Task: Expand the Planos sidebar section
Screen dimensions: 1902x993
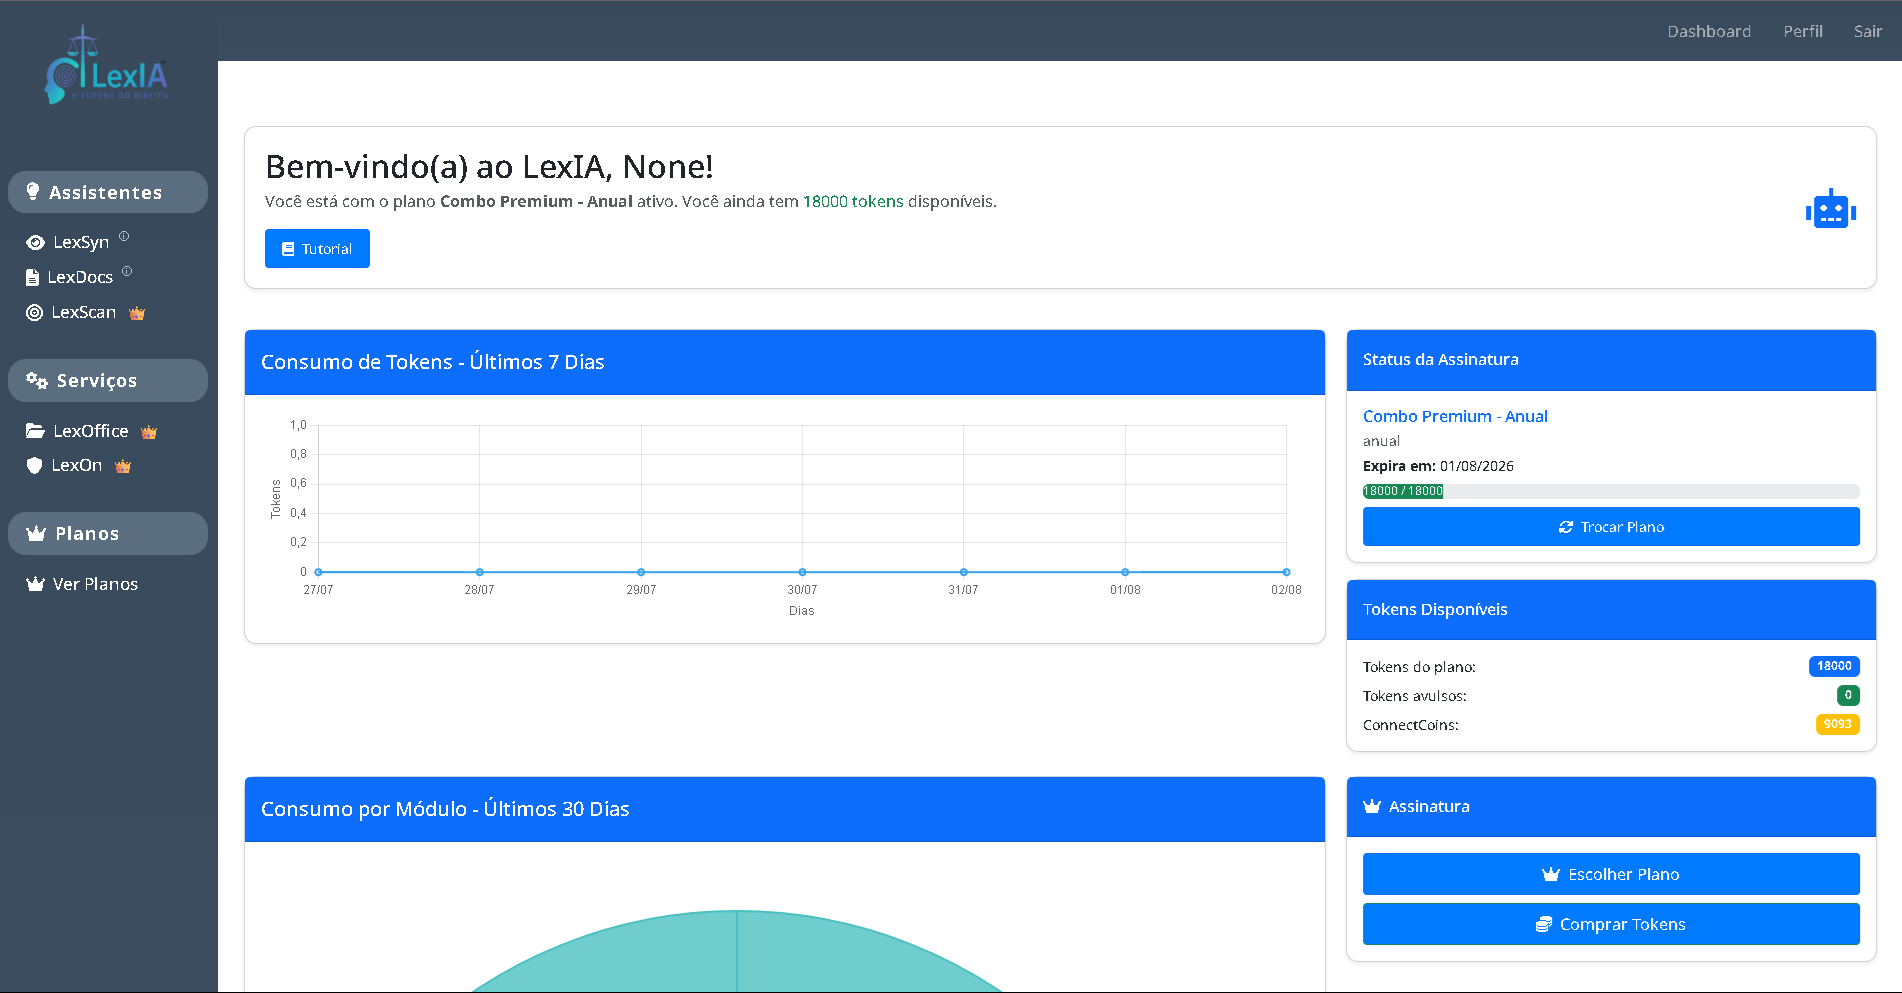Action: [108, 534]
